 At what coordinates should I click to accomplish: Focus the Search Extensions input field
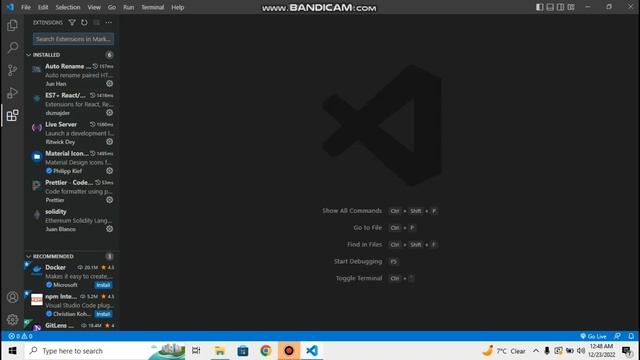[73, 39]
